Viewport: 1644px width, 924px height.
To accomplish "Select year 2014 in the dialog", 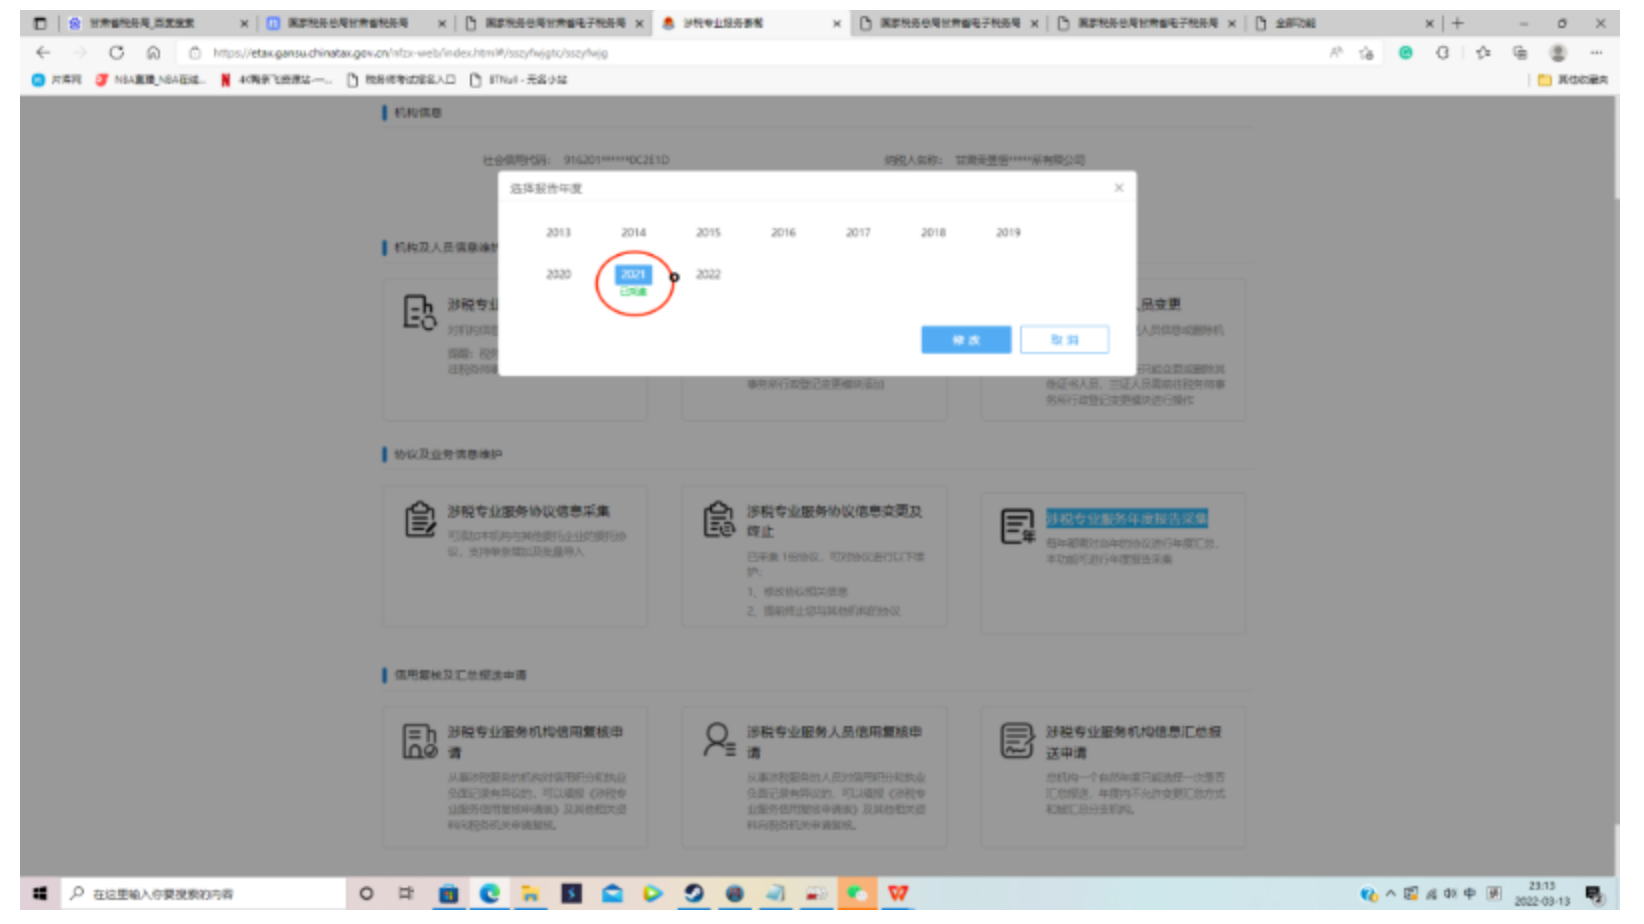I will [633, 232].
